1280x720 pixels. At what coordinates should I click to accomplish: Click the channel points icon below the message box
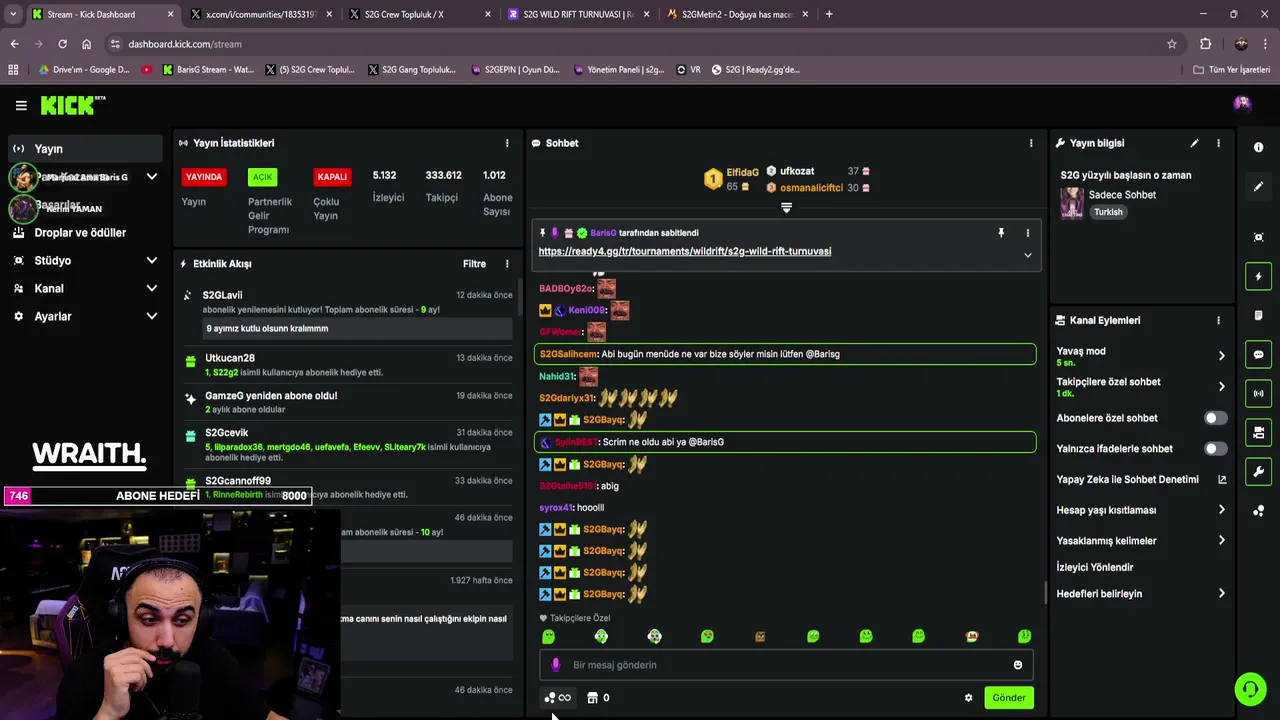coord(557,698)
